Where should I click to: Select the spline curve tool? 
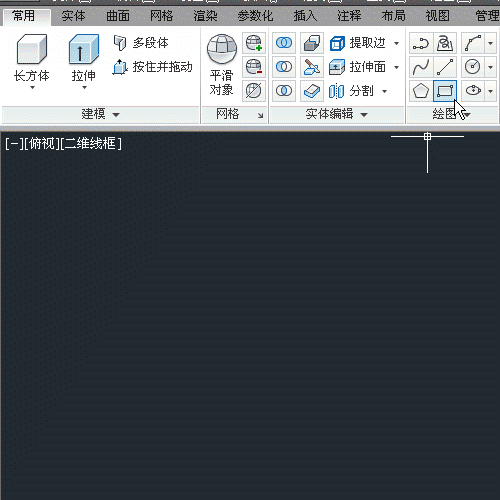point(421,67)
